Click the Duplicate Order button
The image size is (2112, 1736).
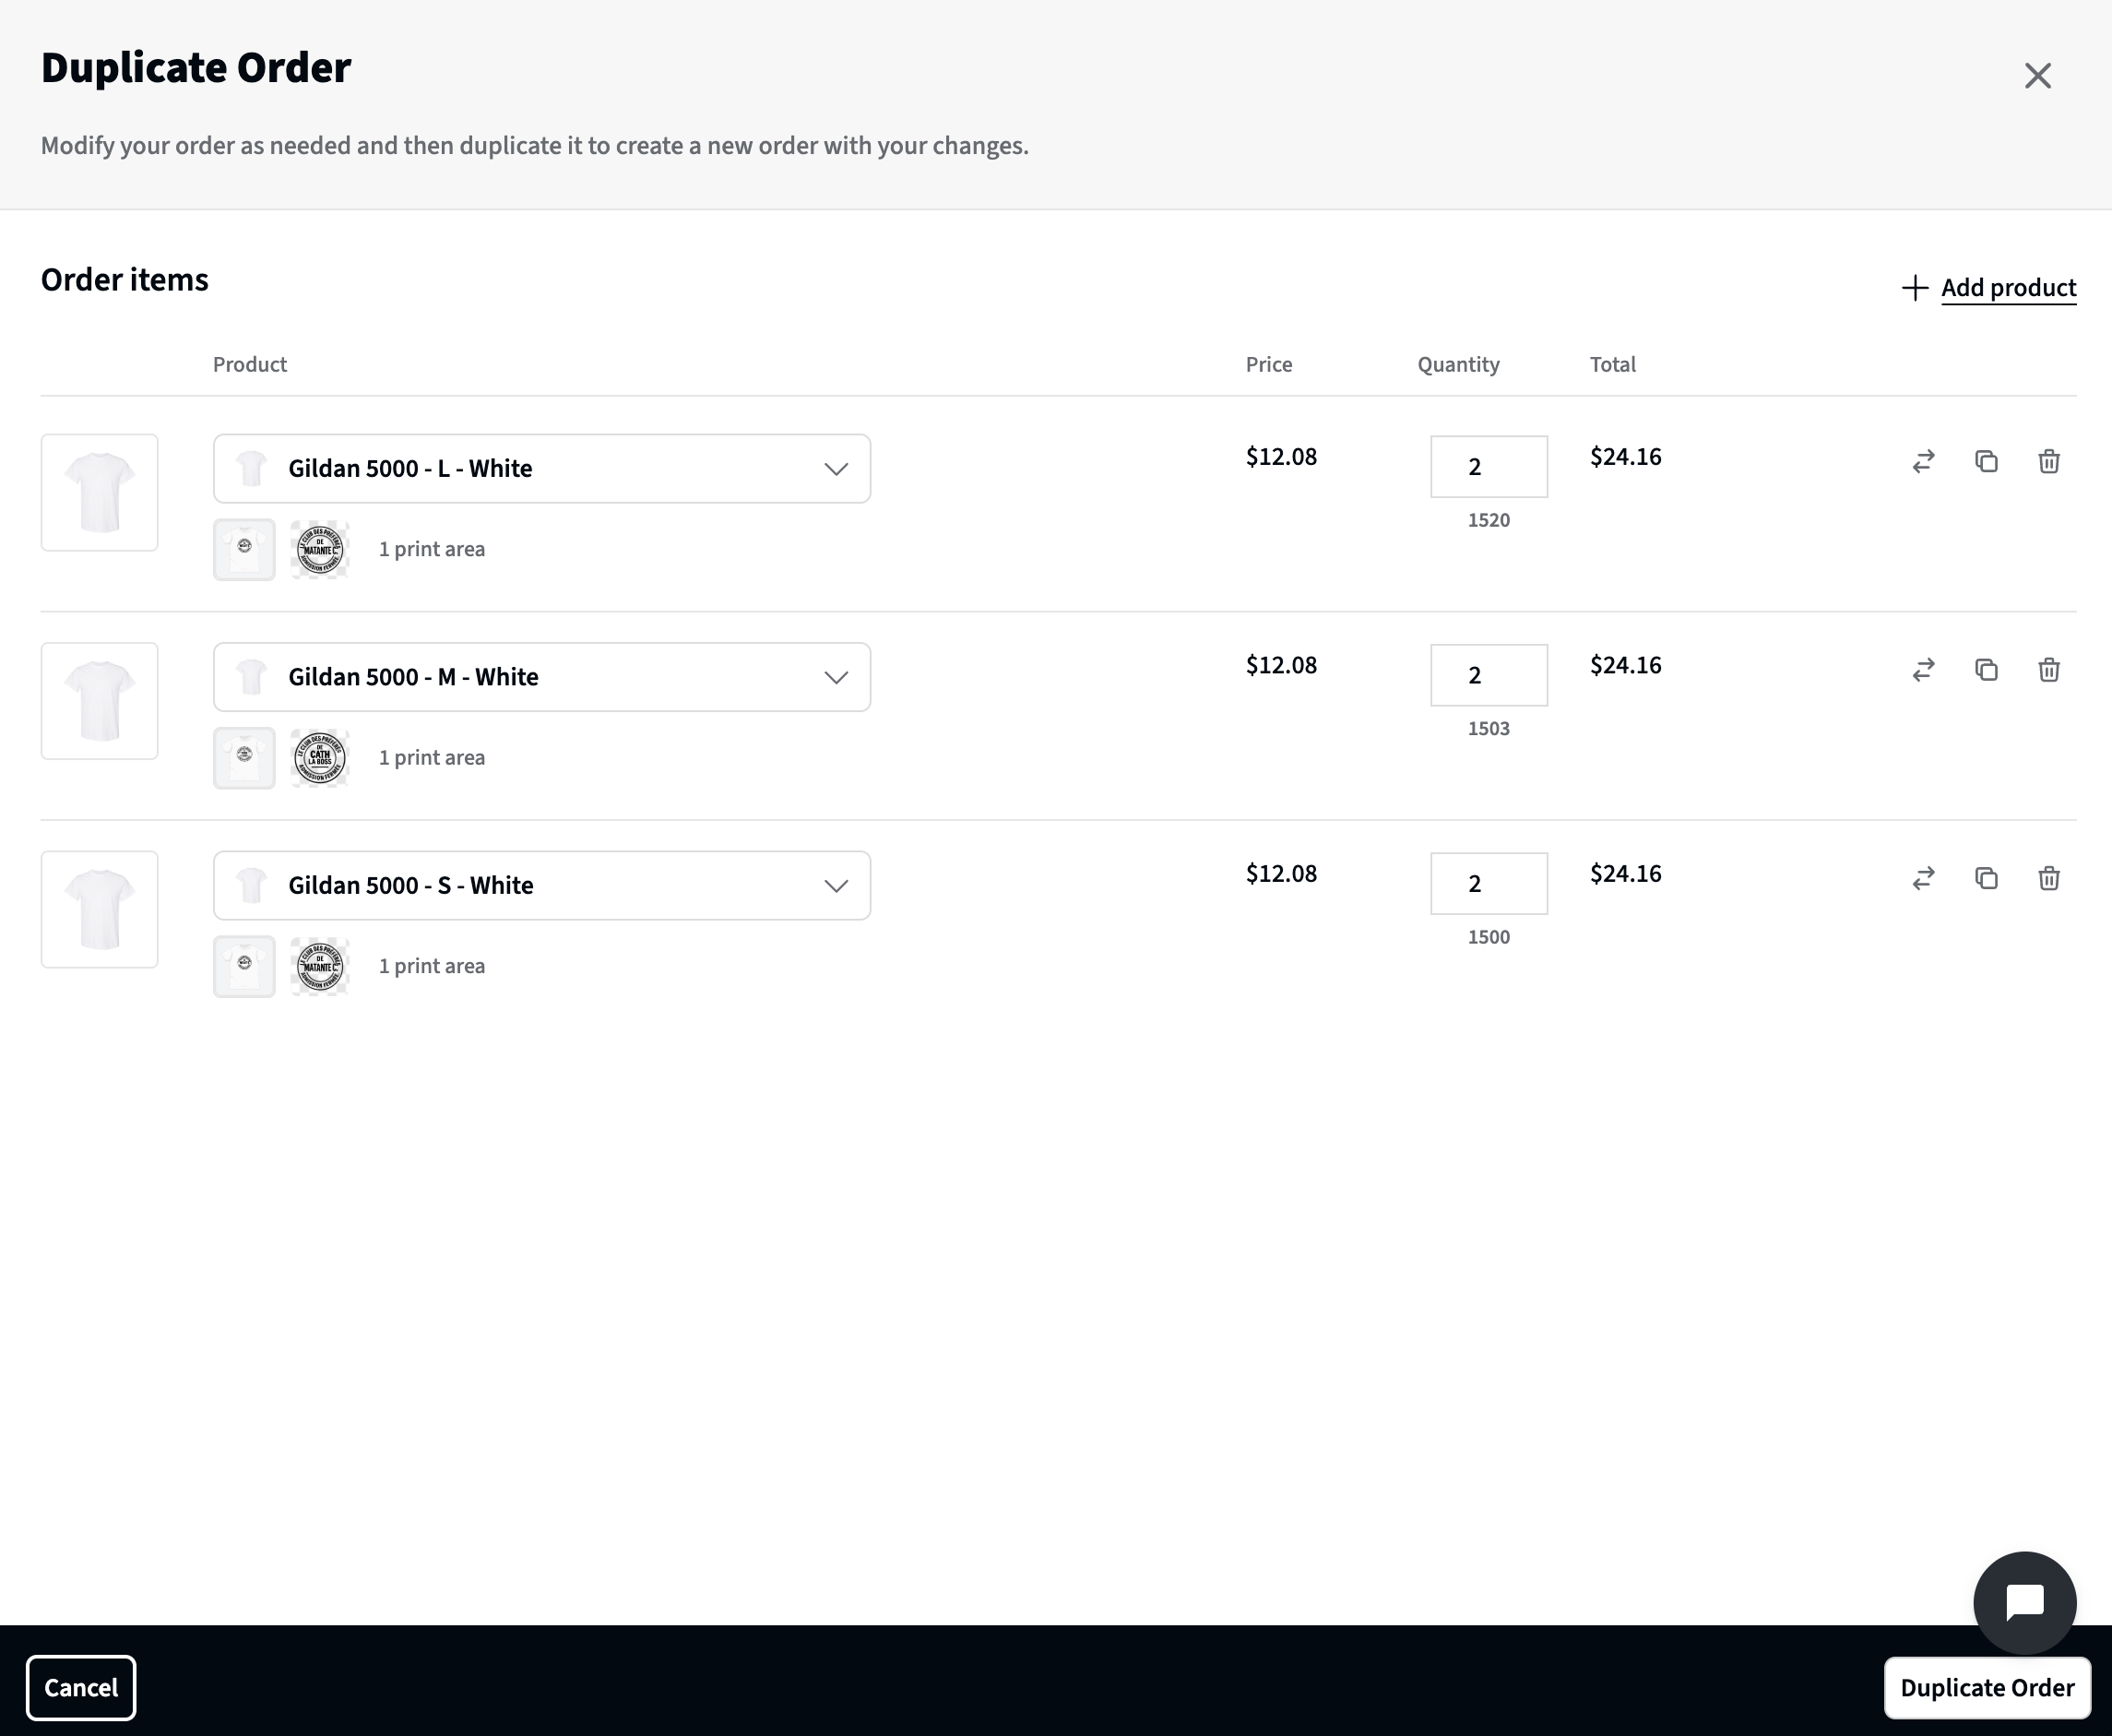coord(1986,1688)
